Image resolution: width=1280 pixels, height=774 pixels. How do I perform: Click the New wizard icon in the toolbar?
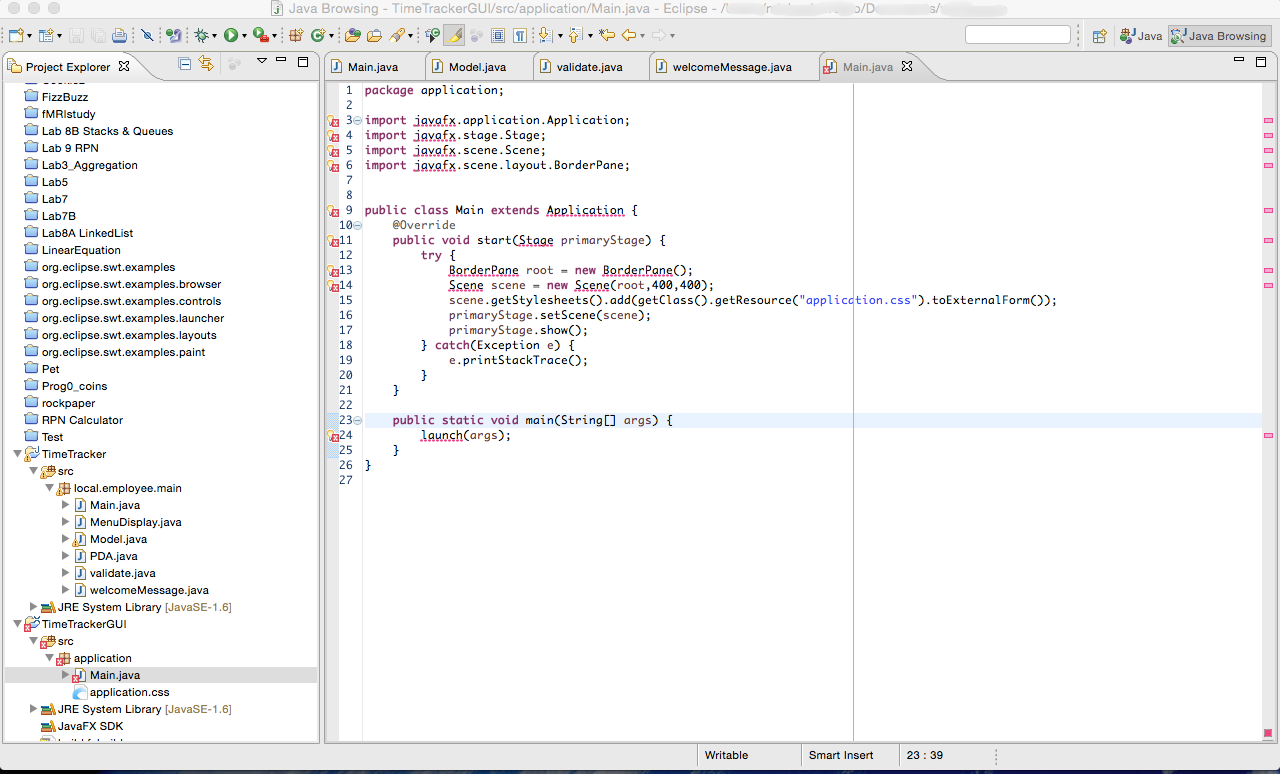17,35
